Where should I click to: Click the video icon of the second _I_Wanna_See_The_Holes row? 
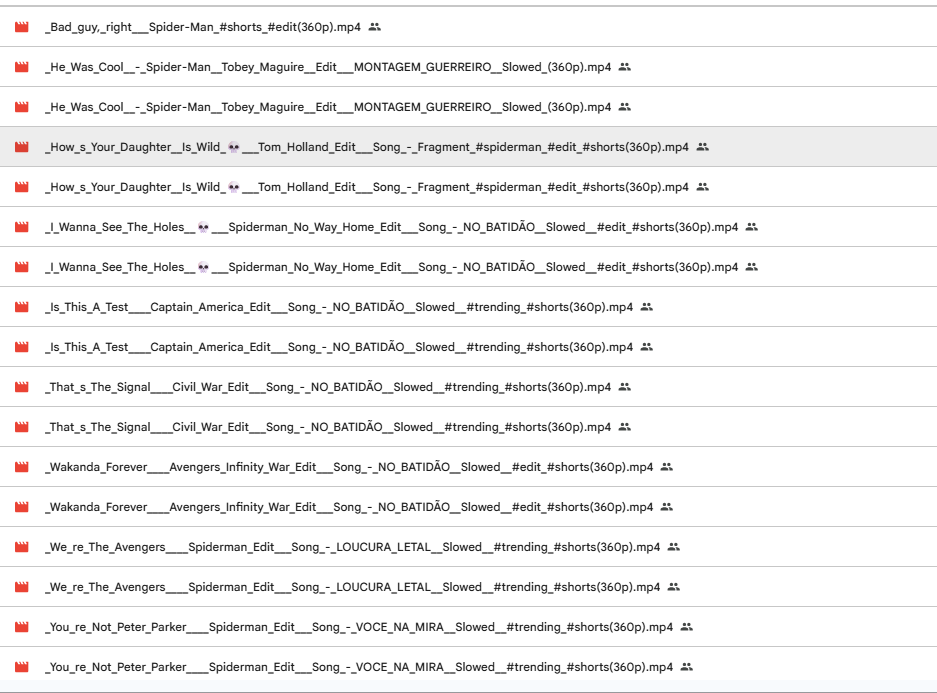click(x=22, y=267)
